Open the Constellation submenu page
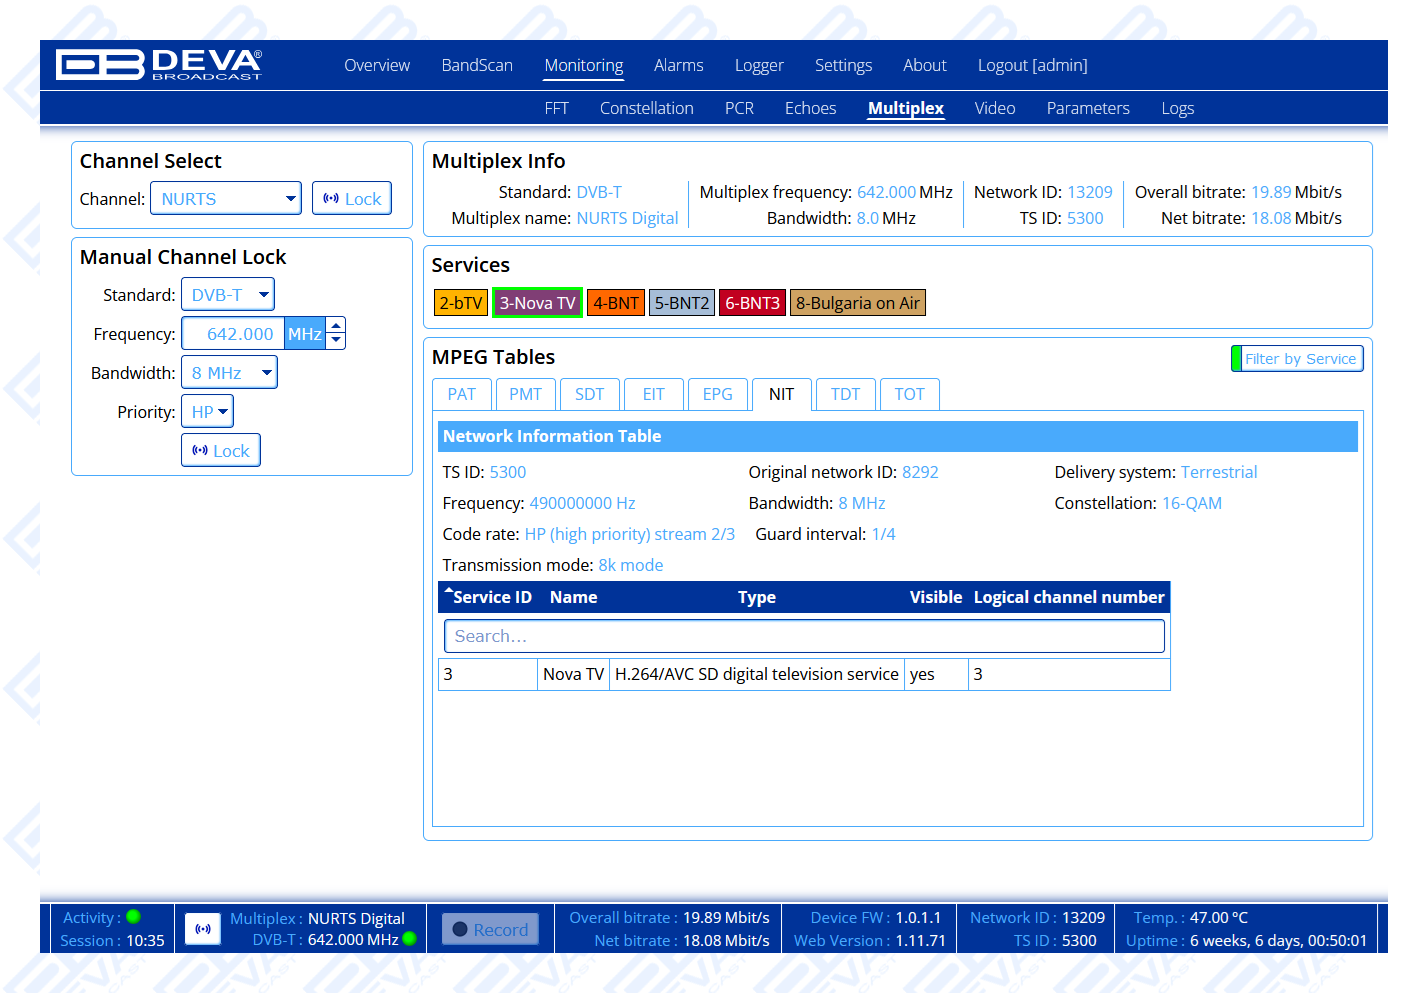 [x=646, y=108]
